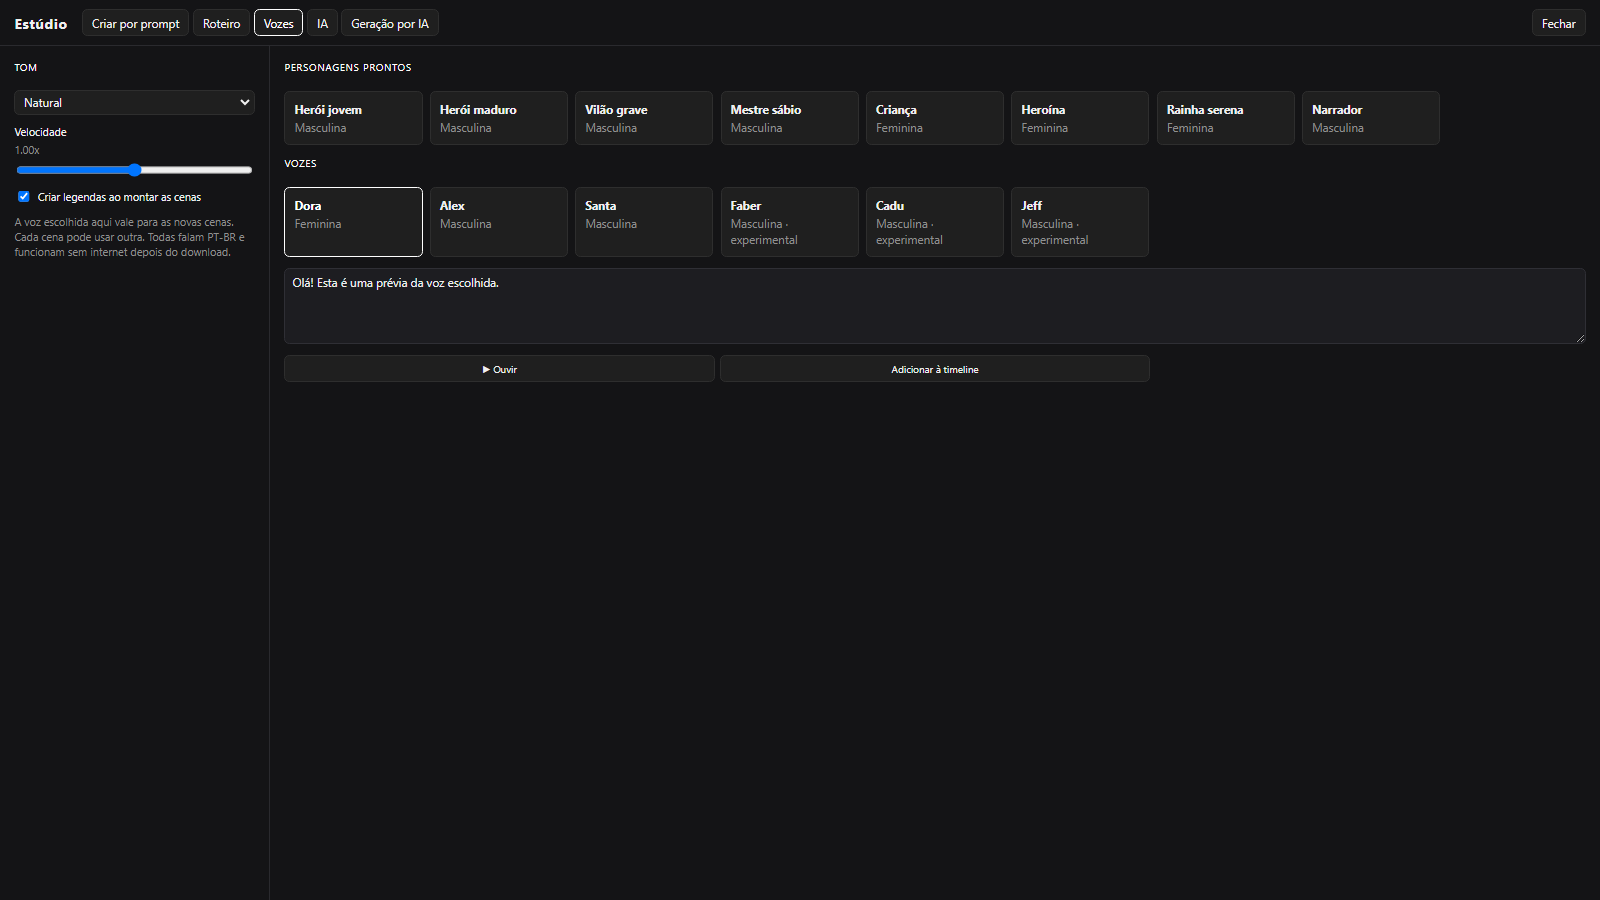Close the studio with Fechar
Image resolution: width=1600 pixels, height=900 pixels.
coord(1558,23)
